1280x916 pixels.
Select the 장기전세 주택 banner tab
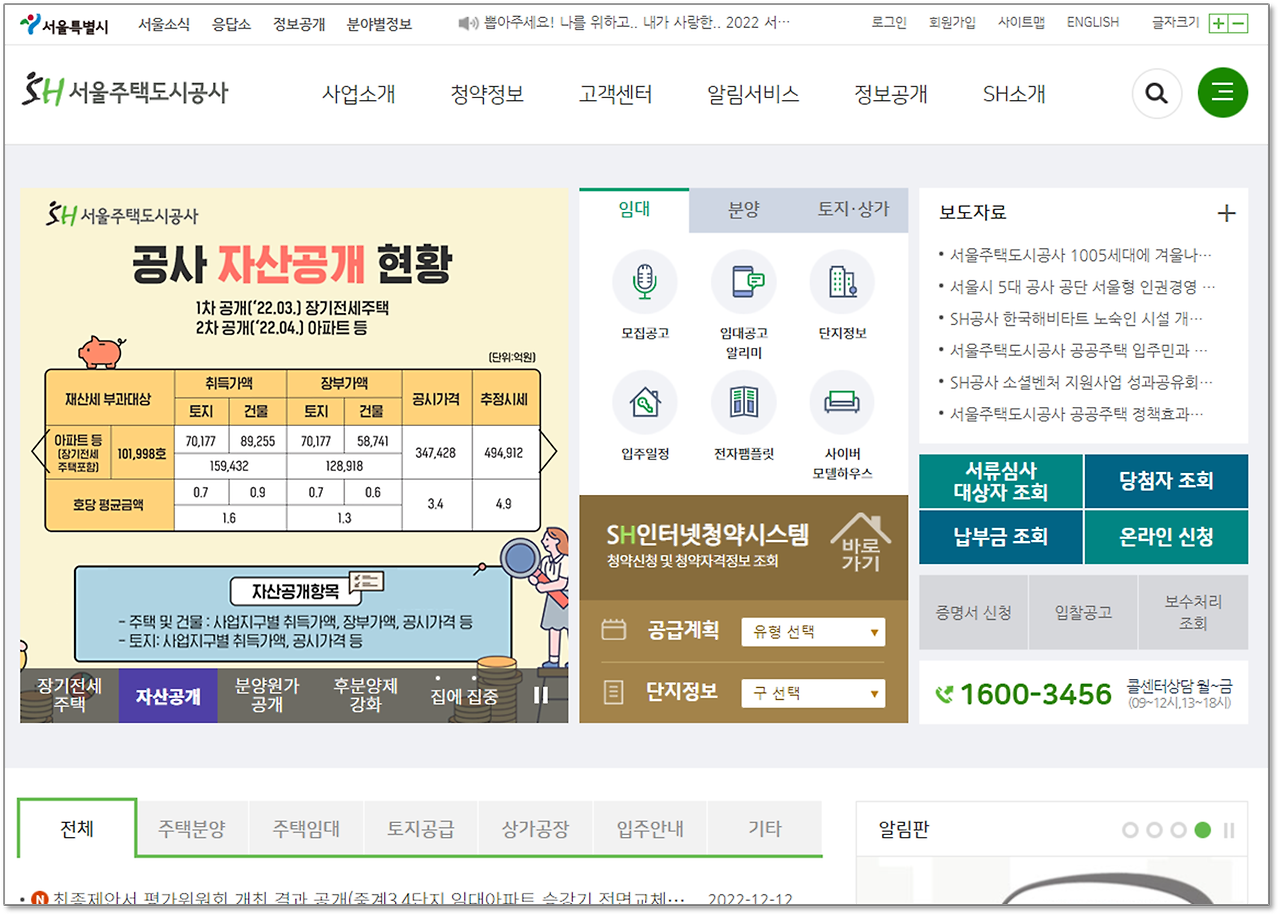pos(69,695)
